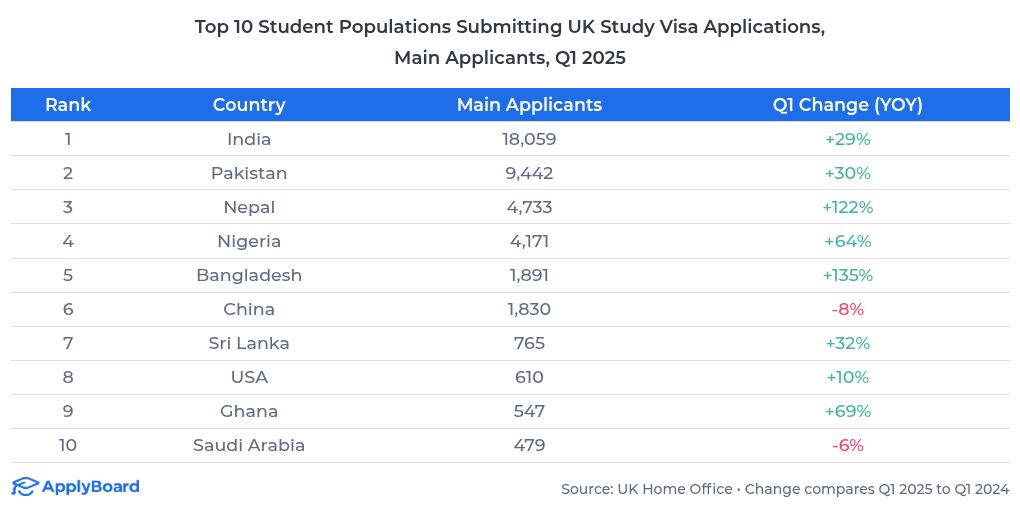Select the Nigeria country cell
1020x511 pixels.
click(249, 241)
